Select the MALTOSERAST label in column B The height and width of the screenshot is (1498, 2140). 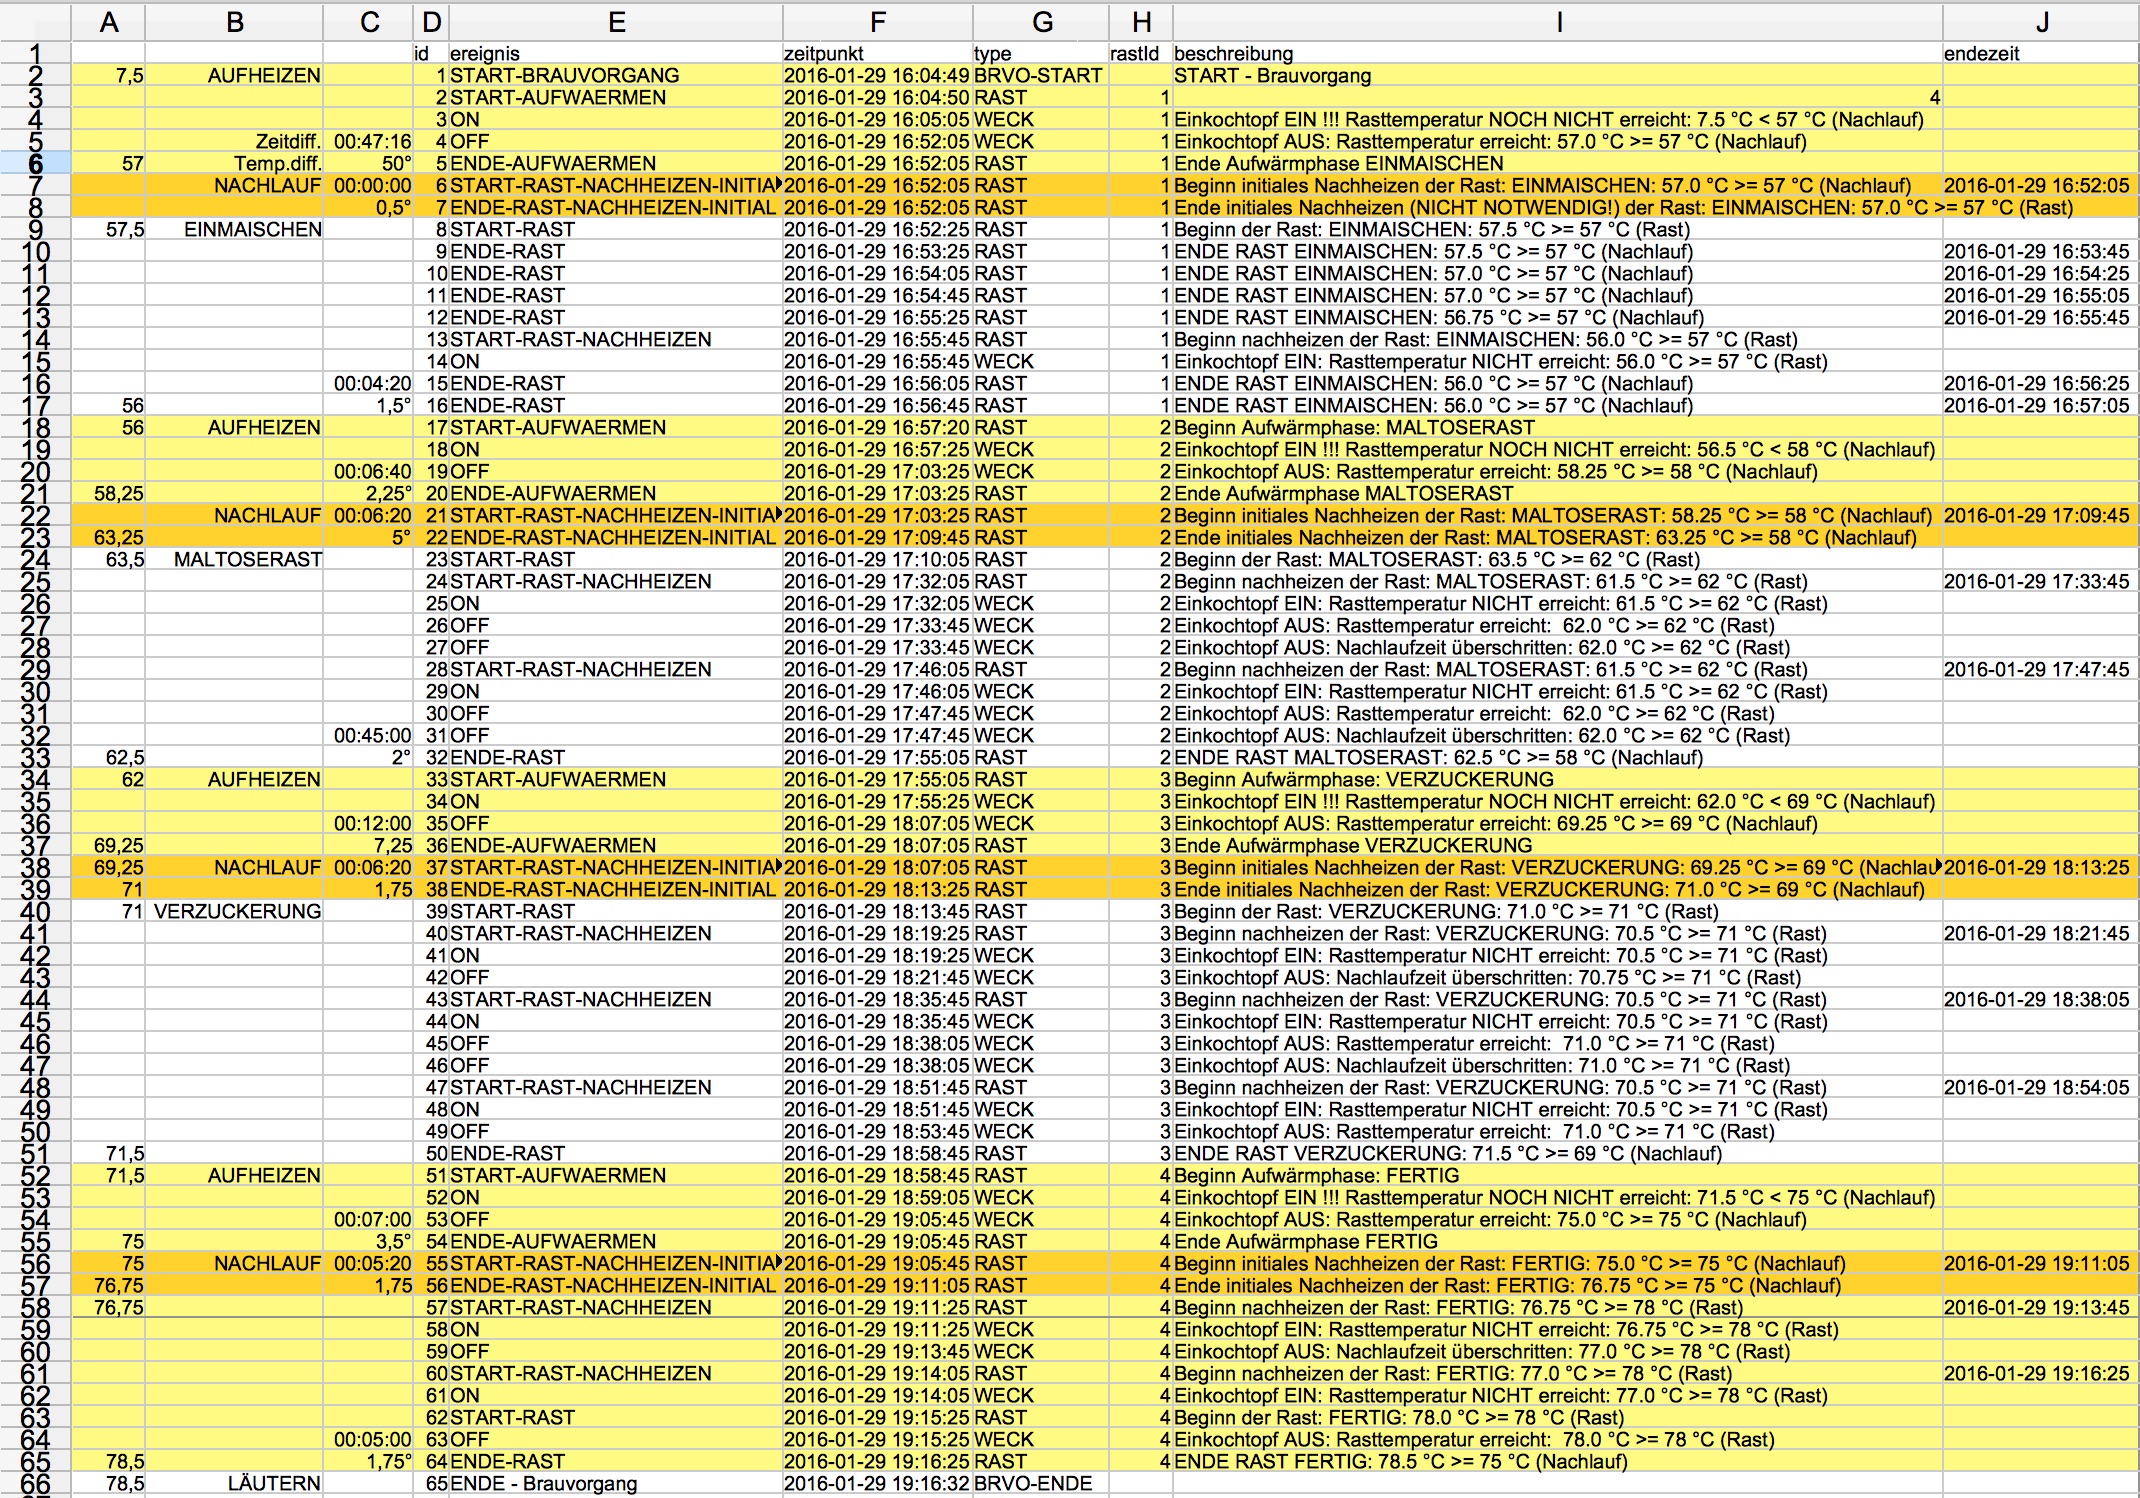235,559
